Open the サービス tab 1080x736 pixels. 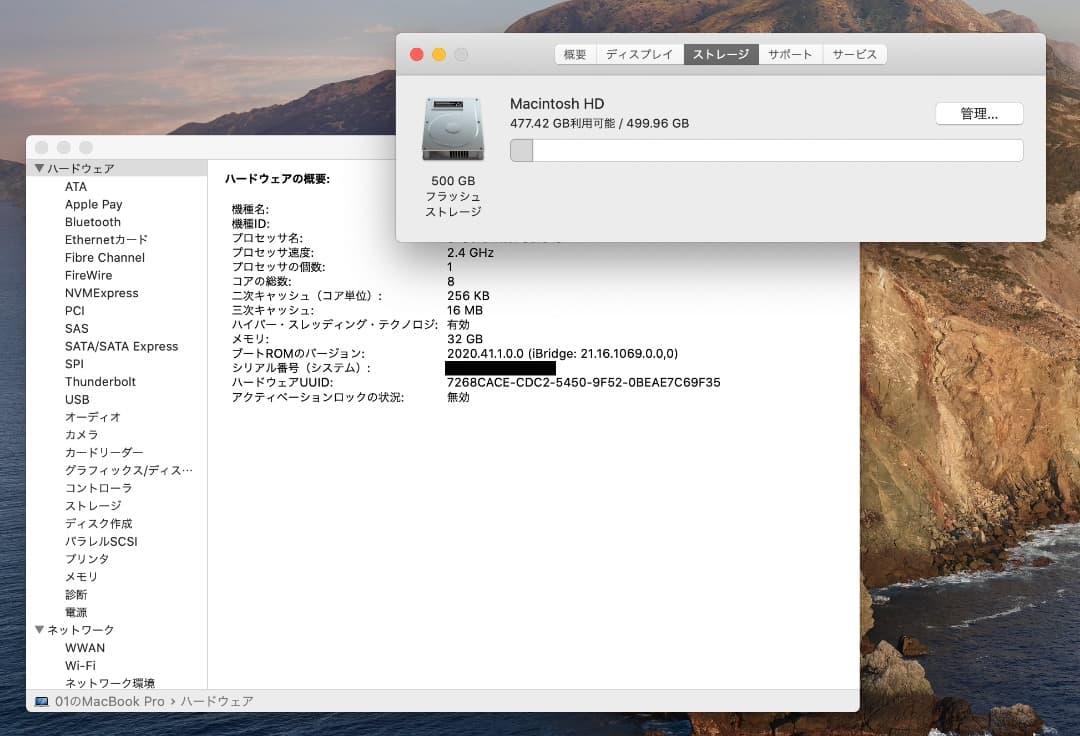pos(855,54)
